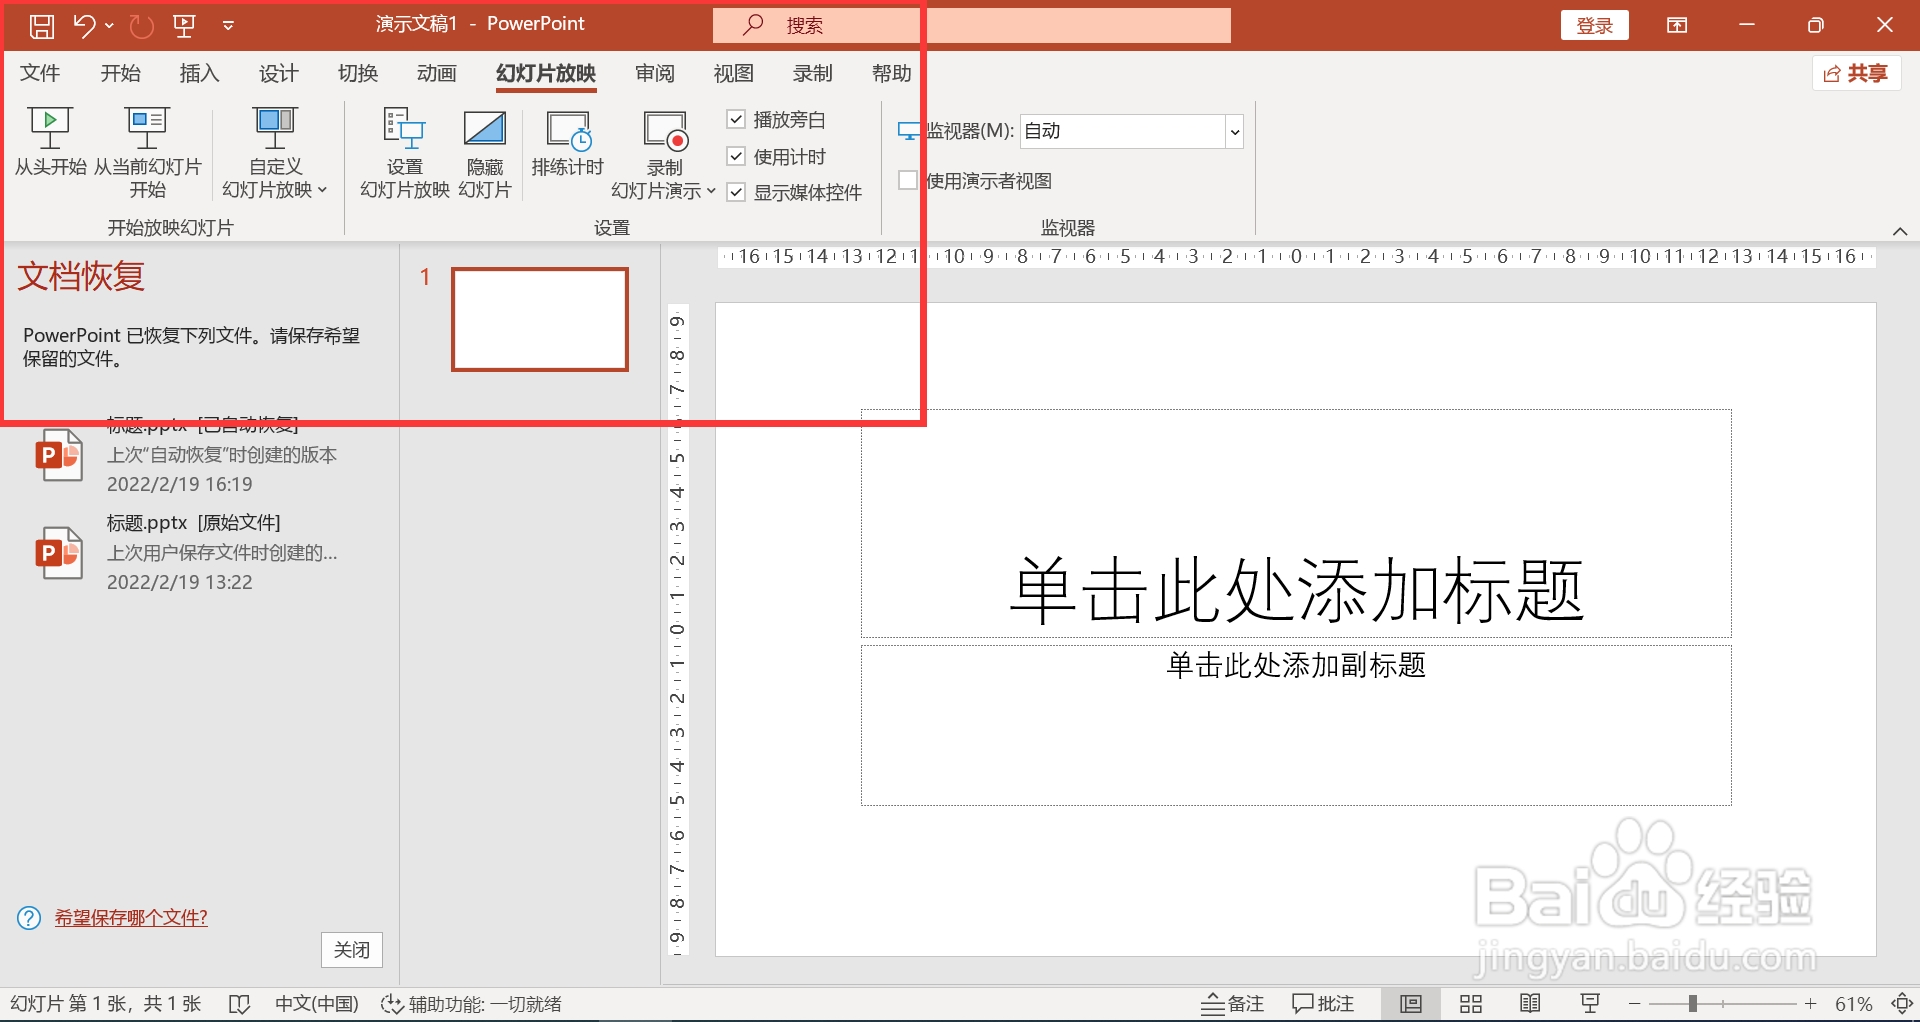1920x1022 pixels.
Task: Click the redo button
Action: click(142, 25)
